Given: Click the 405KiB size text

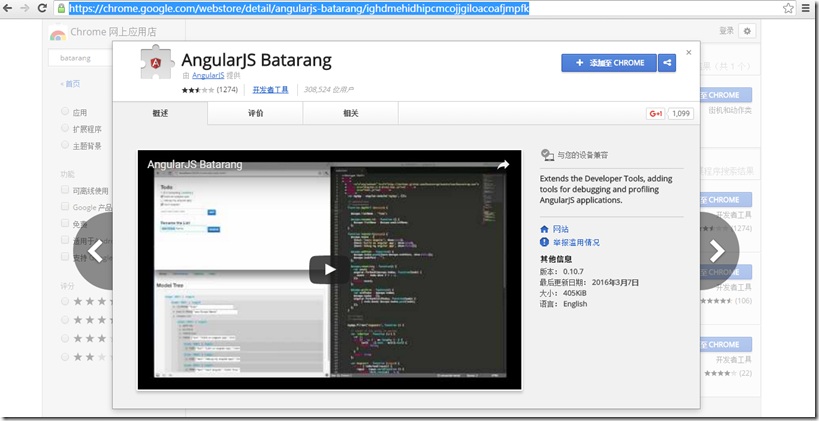Looking at the screenshot, I should (575, 293).
